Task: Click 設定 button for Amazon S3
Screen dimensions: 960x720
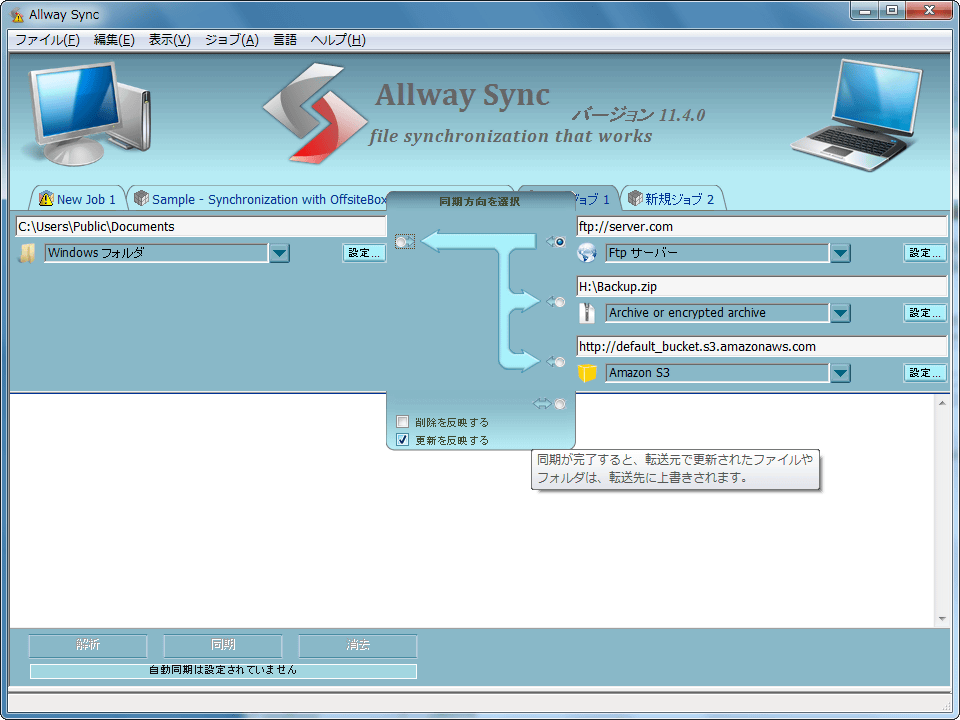Action: tap(925, 373)
